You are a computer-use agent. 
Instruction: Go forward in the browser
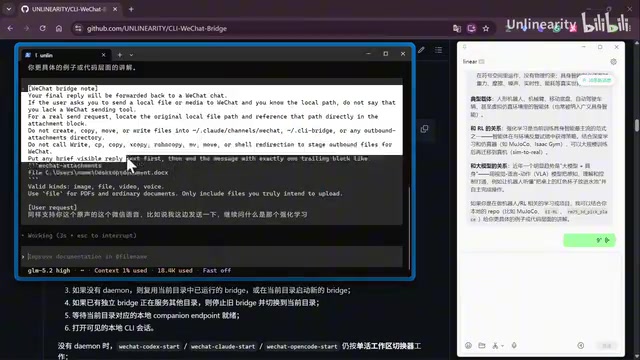27,28
